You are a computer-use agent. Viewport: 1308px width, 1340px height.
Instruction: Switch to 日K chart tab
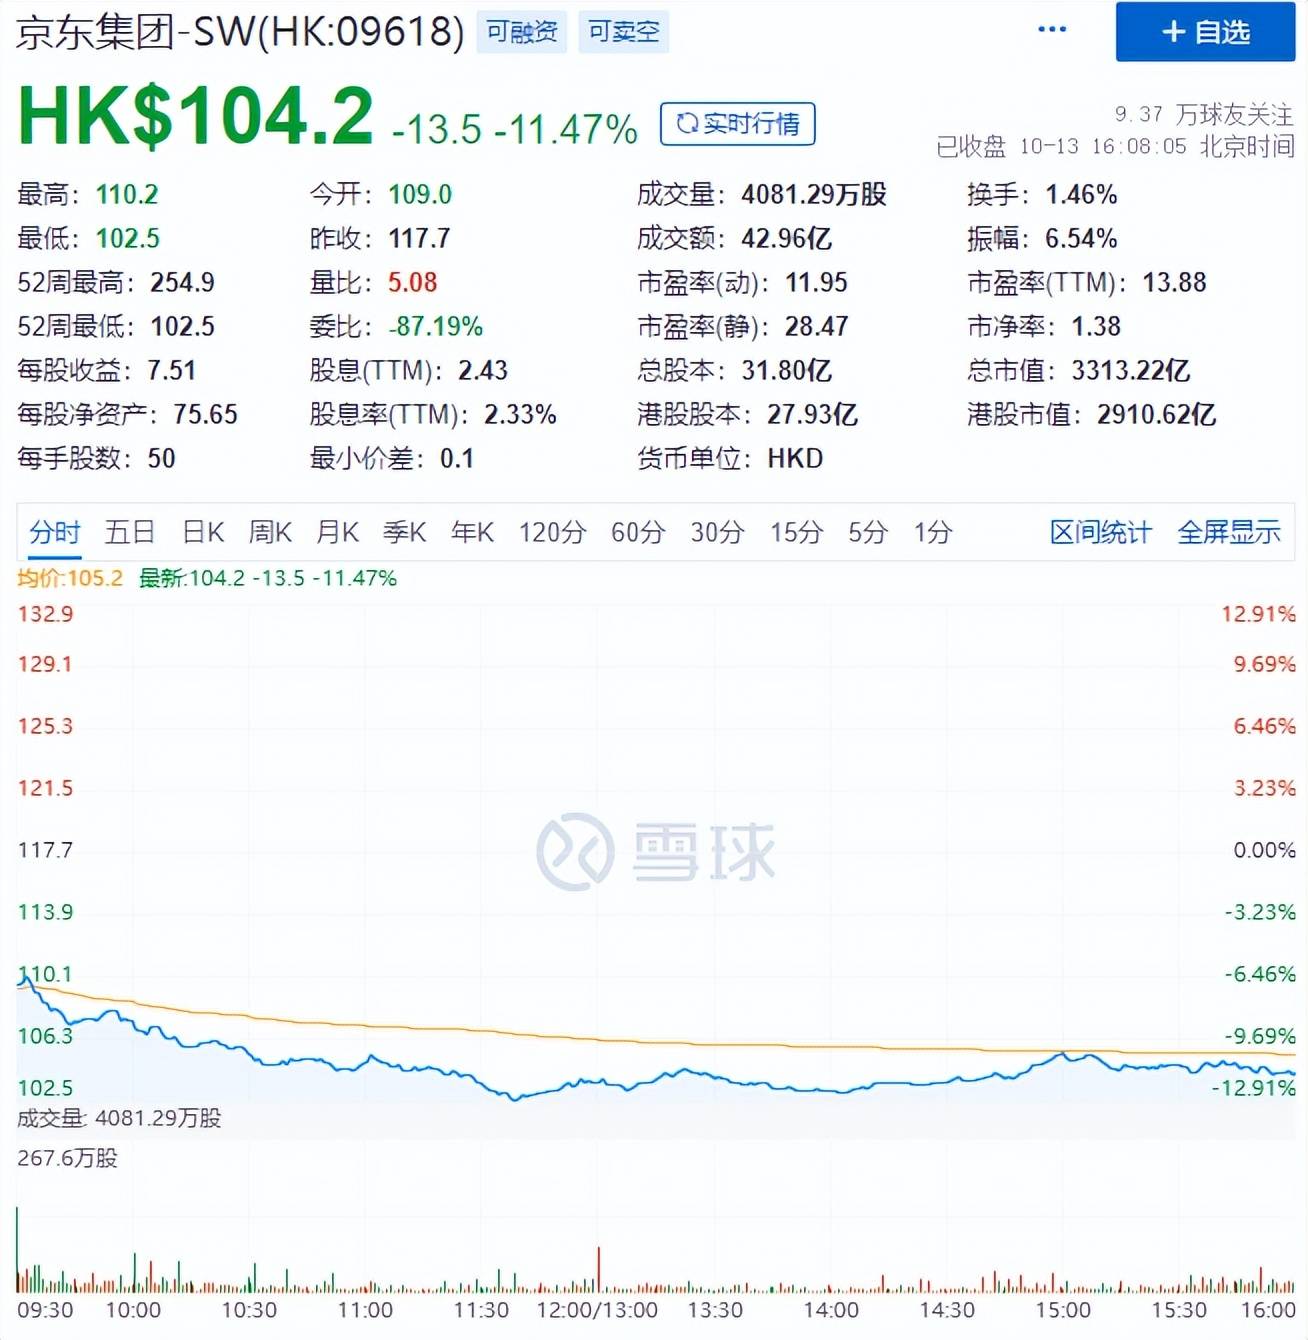click(x=203, y=532)
